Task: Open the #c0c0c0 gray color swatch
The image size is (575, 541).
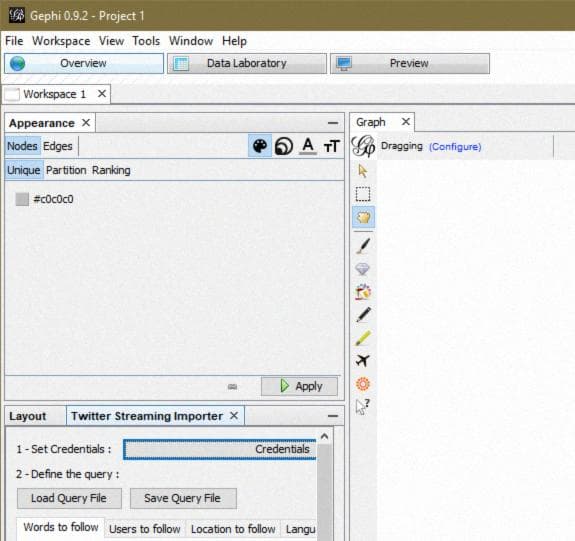Action: [22, 199]
